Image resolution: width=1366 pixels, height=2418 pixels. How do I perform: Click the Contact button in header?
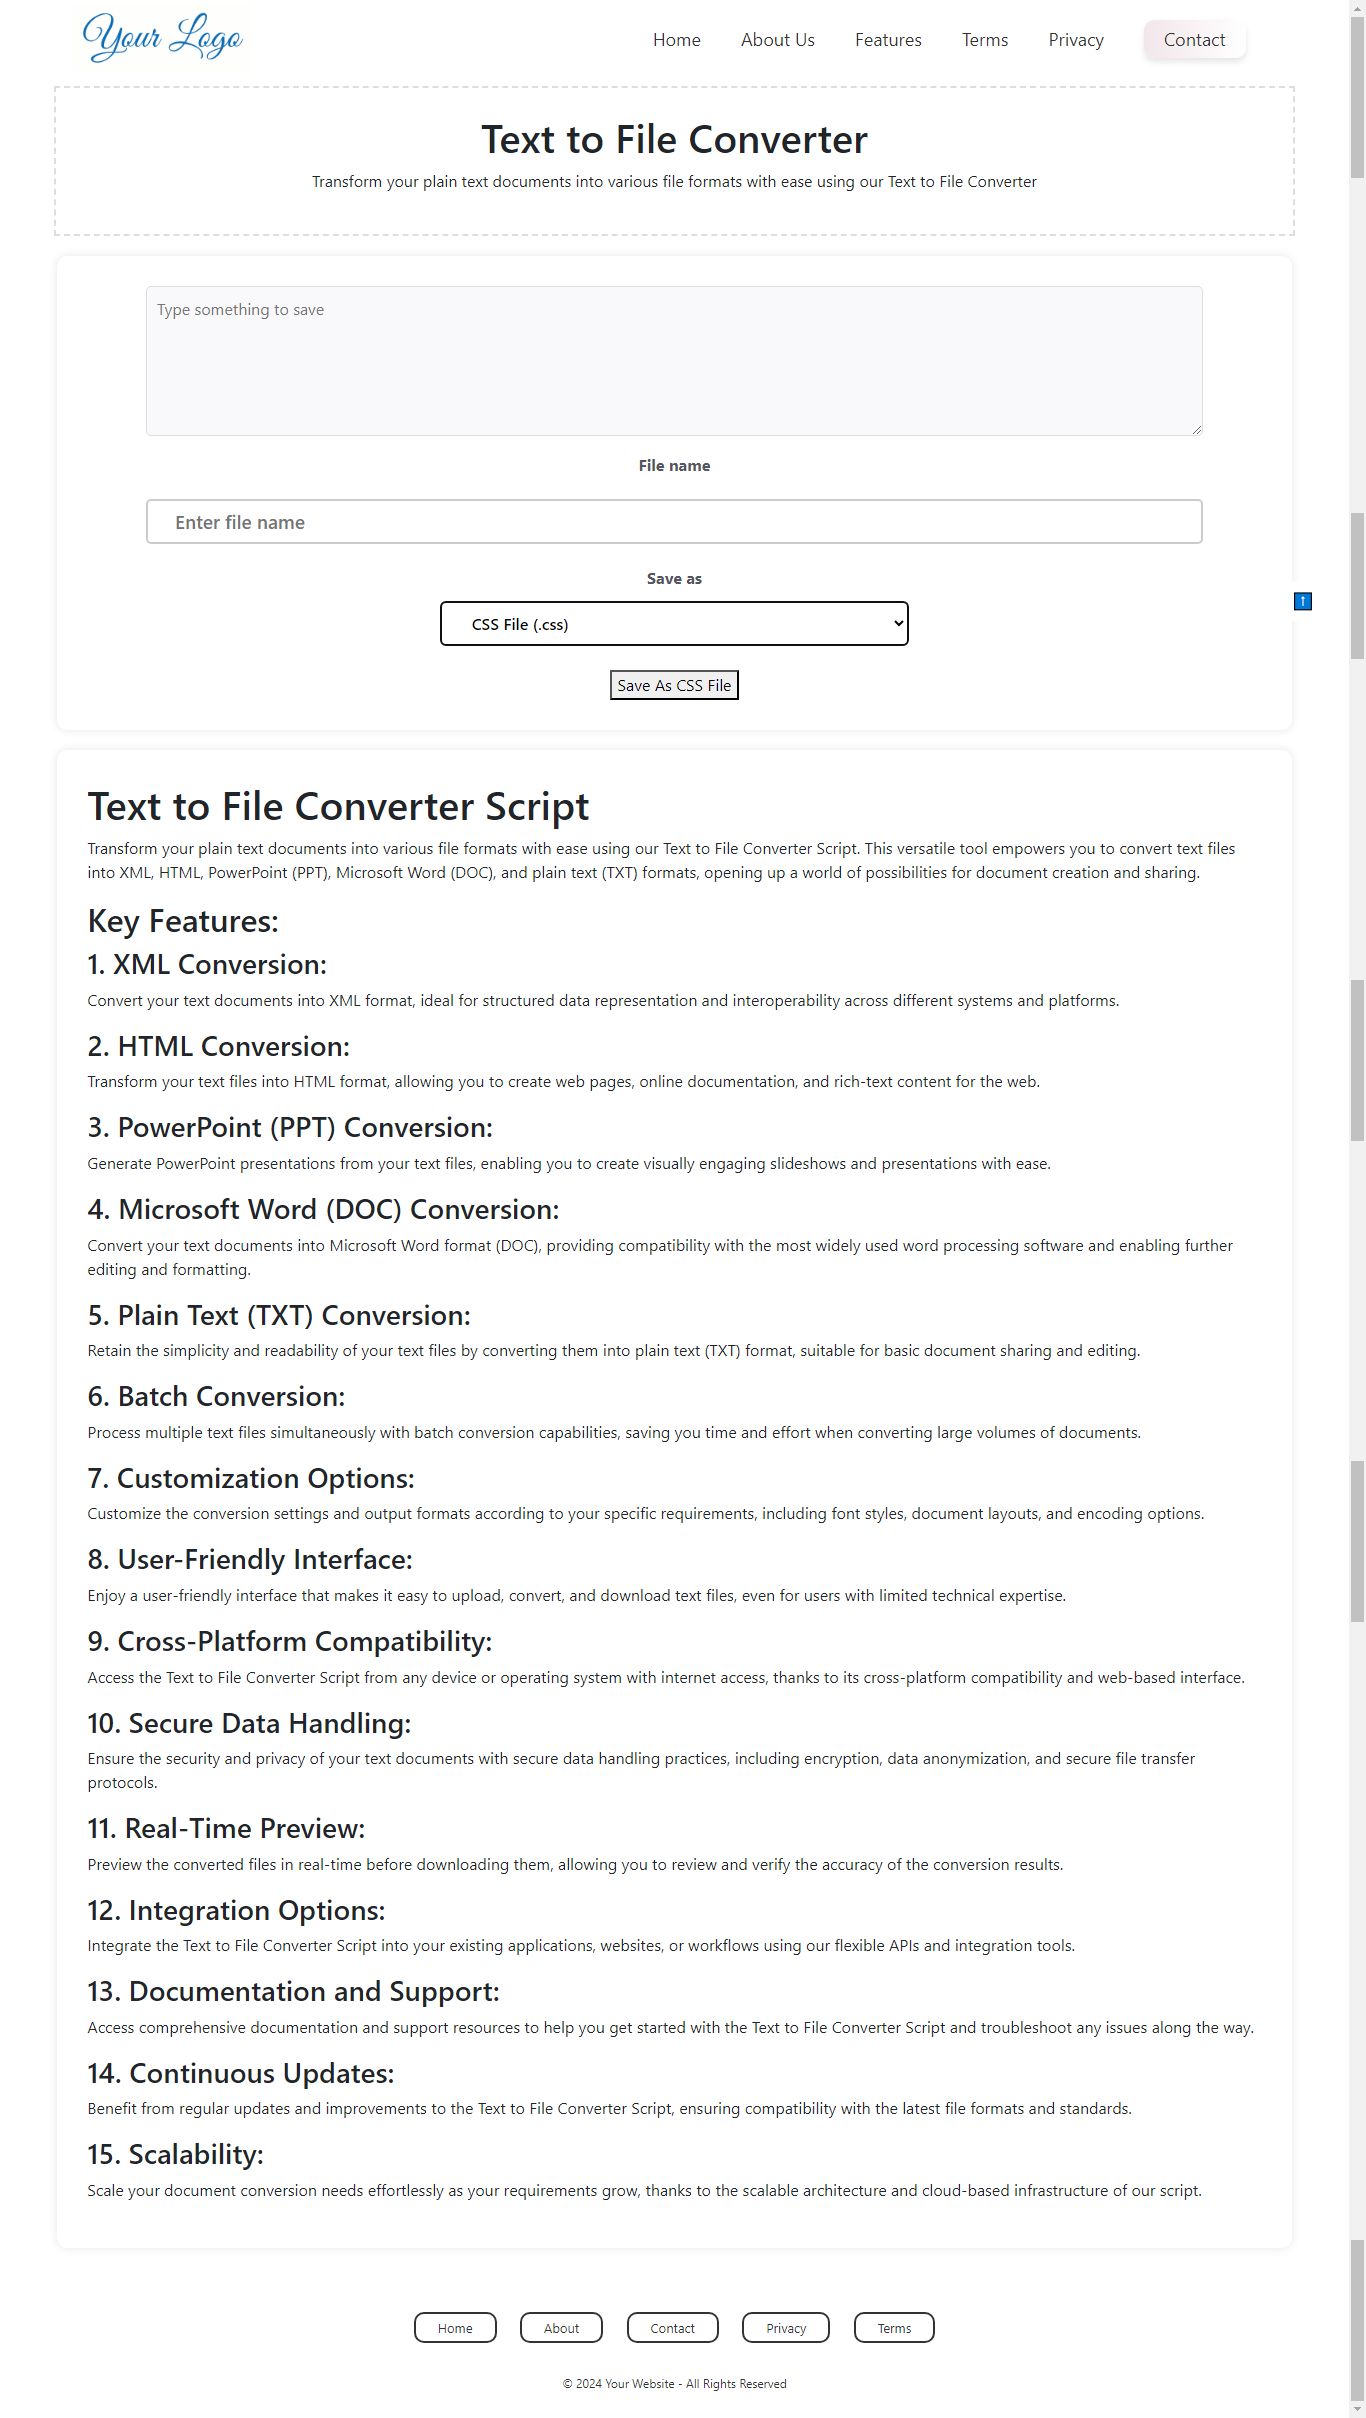1194,40
